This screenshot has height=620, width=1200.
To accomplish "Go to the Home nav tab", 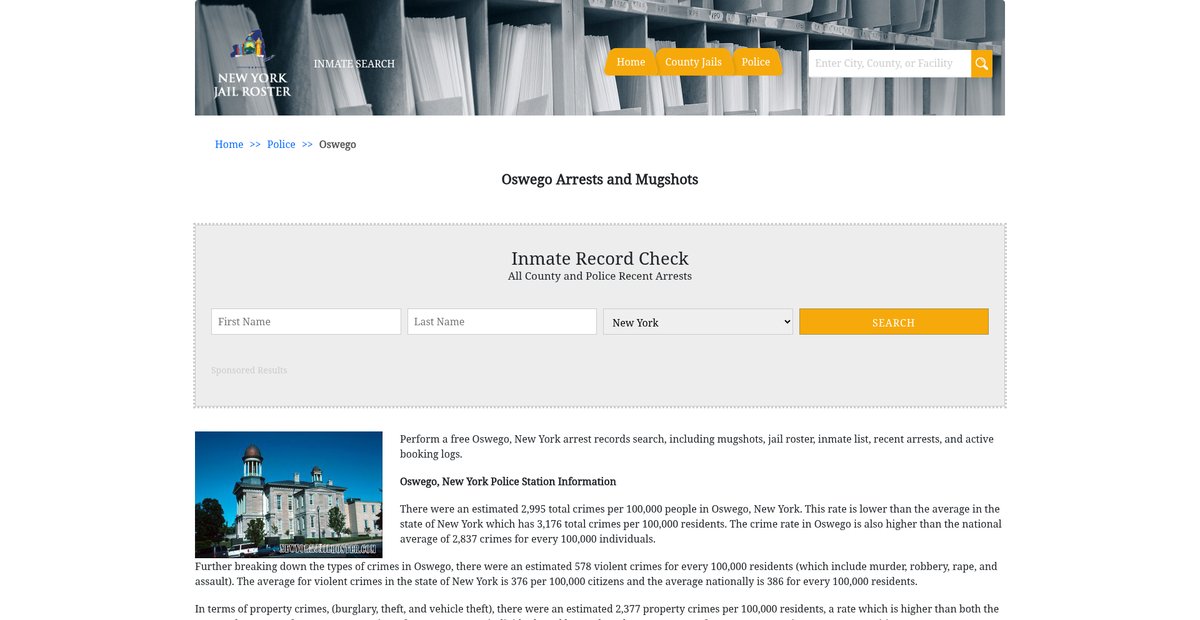I will [631, 62].
